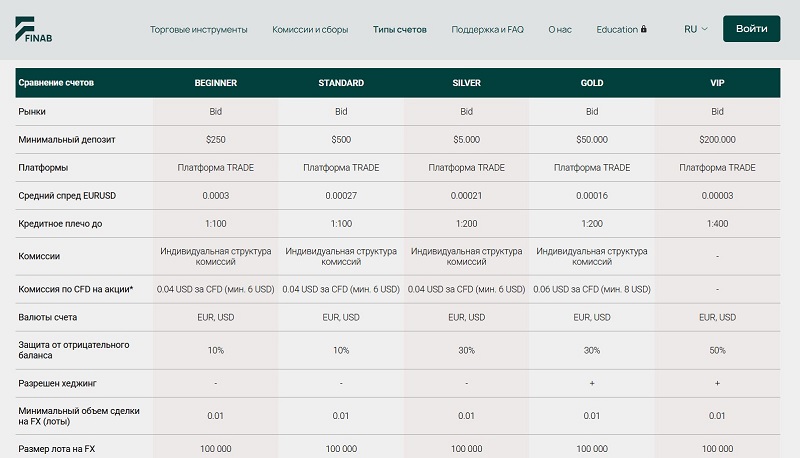
Task: Click the $200.000 VIP minimum deposit cell
Action: (717, 140)
